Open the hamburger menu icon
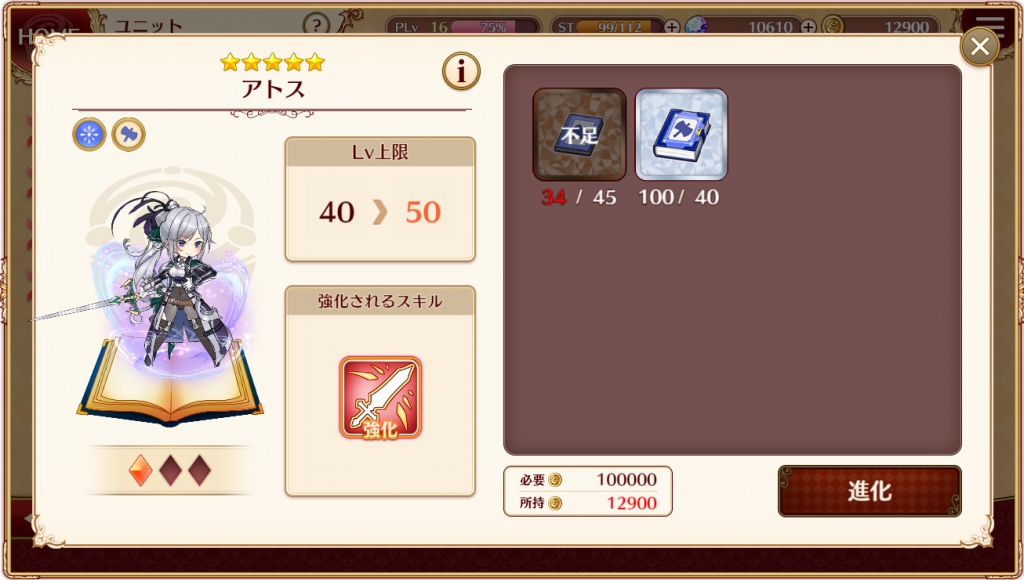 pyautogui.click(x=990, y=26)
